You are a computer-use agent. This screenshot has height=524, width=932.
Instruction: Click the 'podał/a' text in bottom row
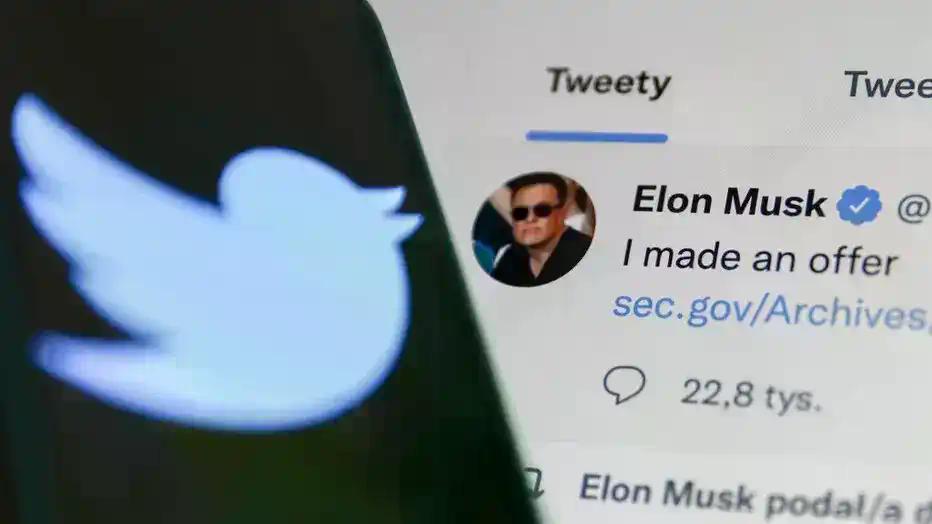pyautogui.click(x=829, y=506)
